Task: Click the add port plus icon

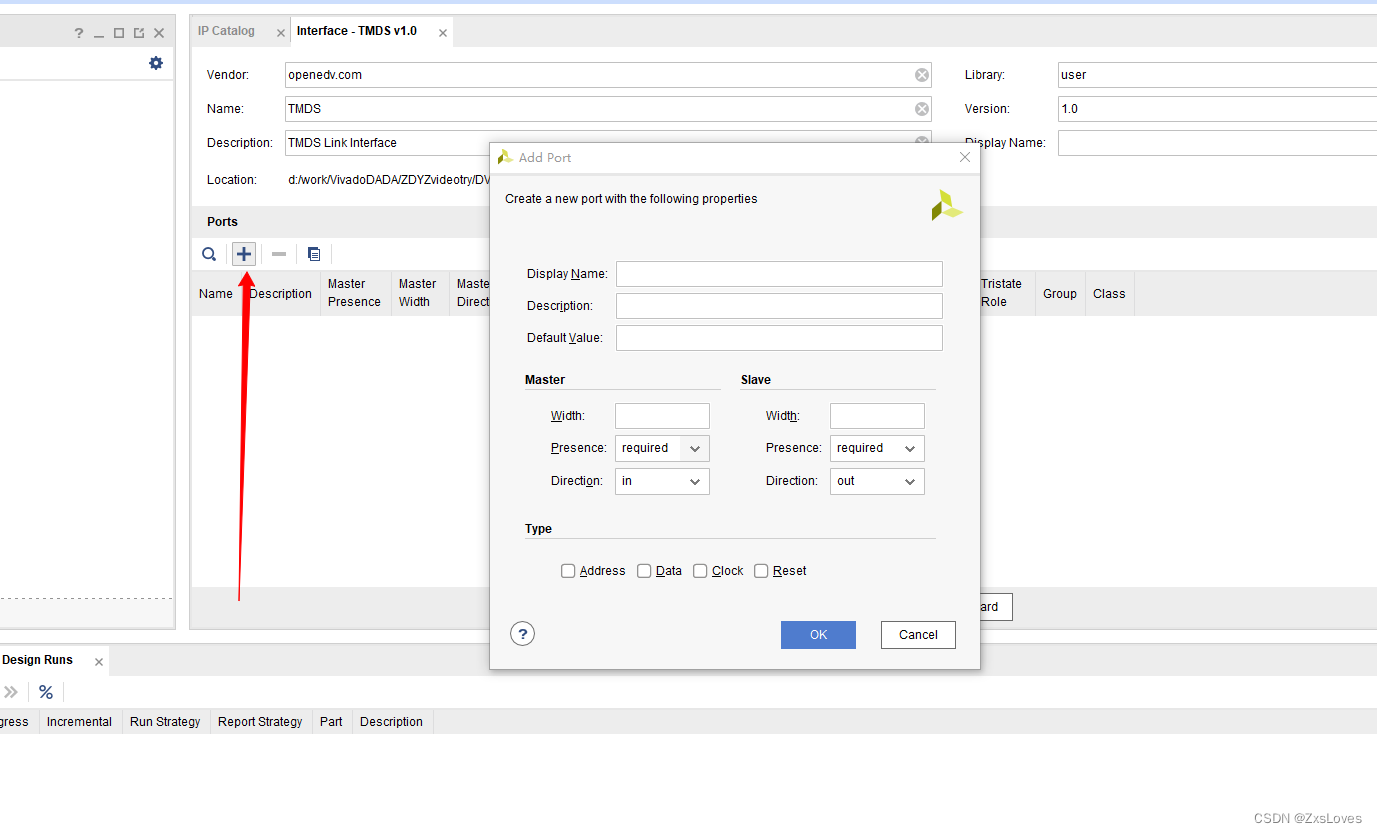Action: 244,254
